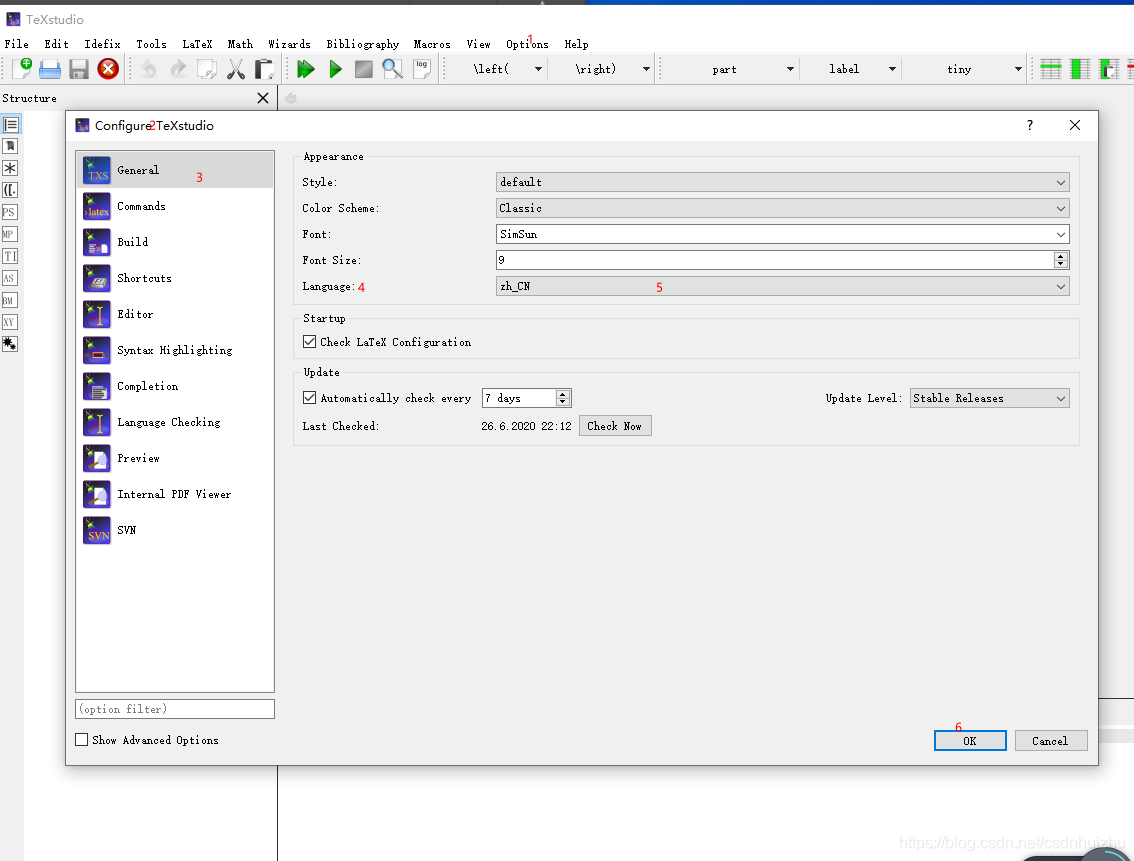Click the Save file floppy icon
The image size is (1134, 861).
pos(79,69)
